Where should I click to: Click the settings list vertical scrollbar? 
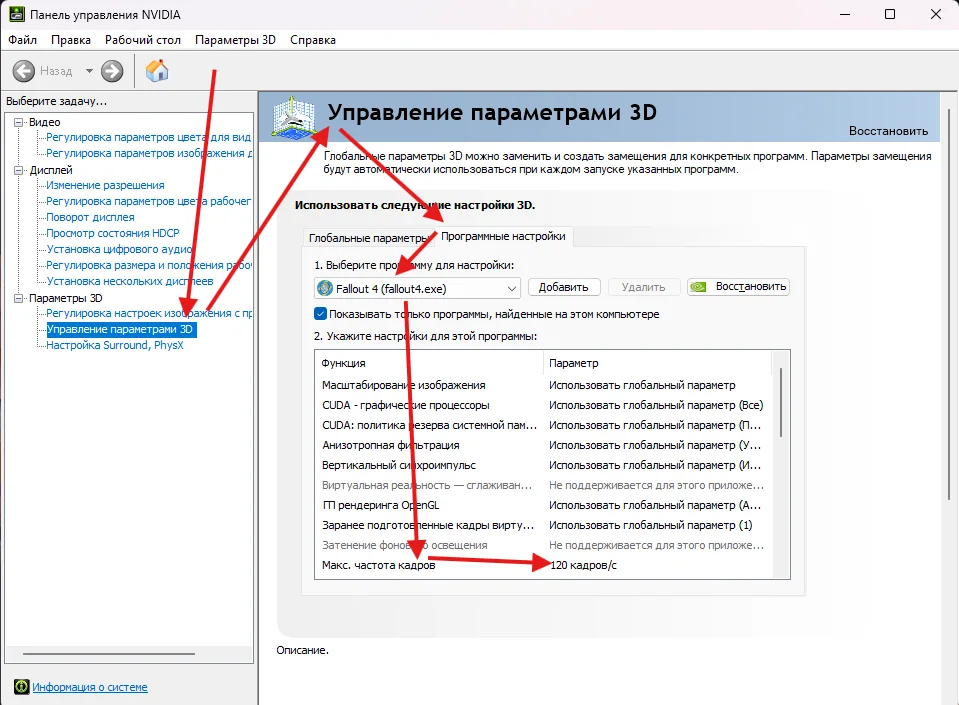tap(780, 400)
